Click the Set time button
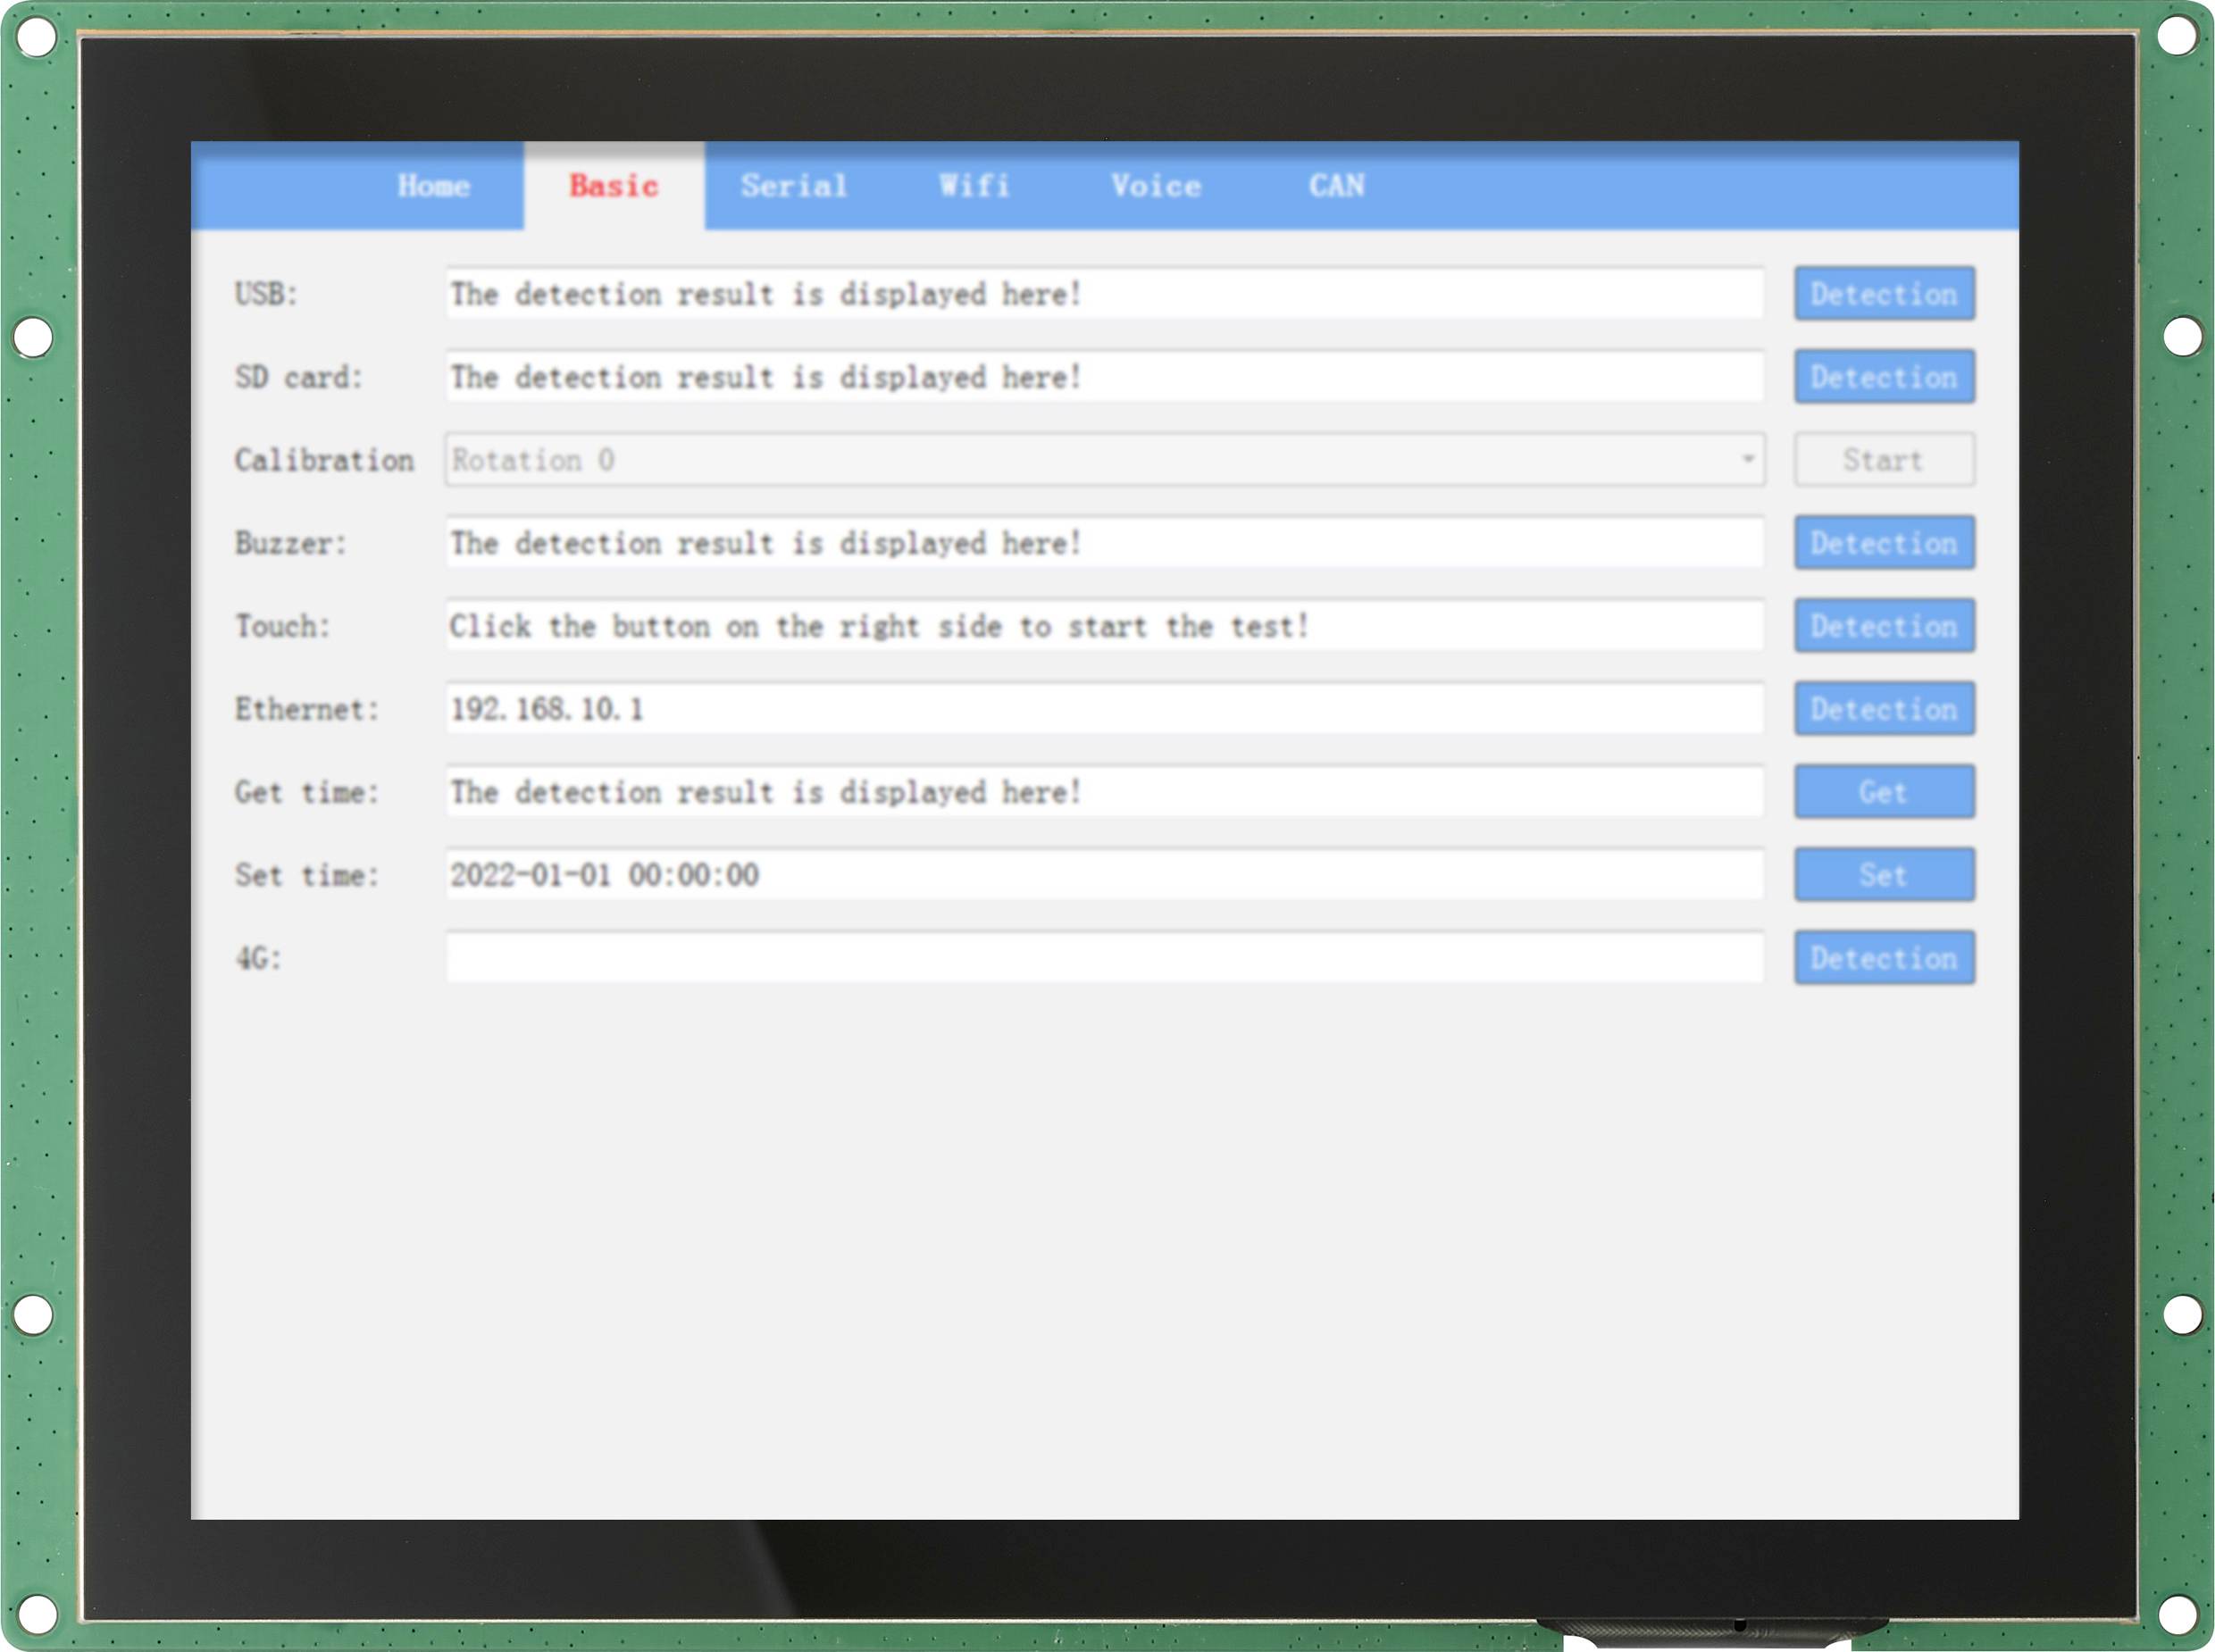 (1883, 875)
